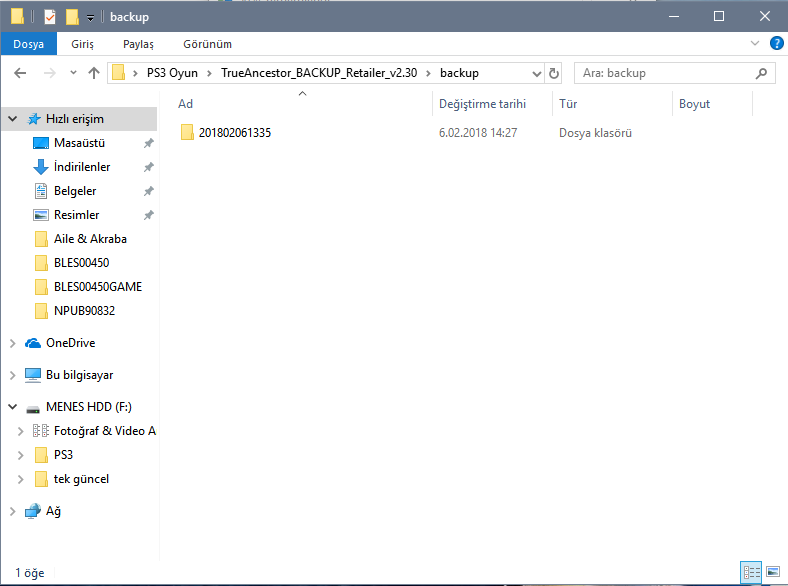Viewport: 788px width, 586px height.
Task: Click the pin icon next to Resimler
Action: 148,215
